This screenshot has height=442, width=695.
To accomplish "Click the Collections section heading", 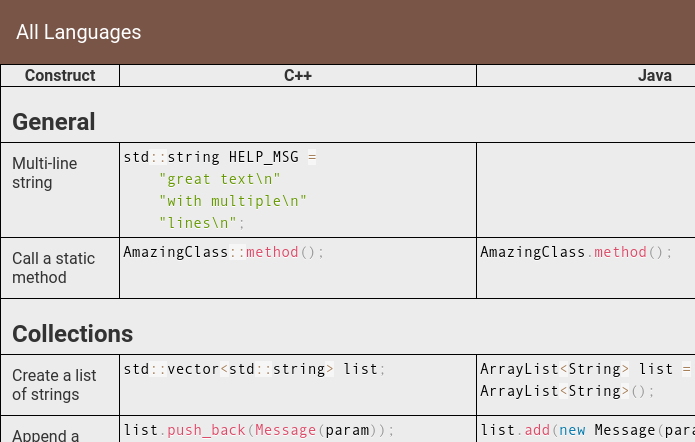I will tap(72, 333).
